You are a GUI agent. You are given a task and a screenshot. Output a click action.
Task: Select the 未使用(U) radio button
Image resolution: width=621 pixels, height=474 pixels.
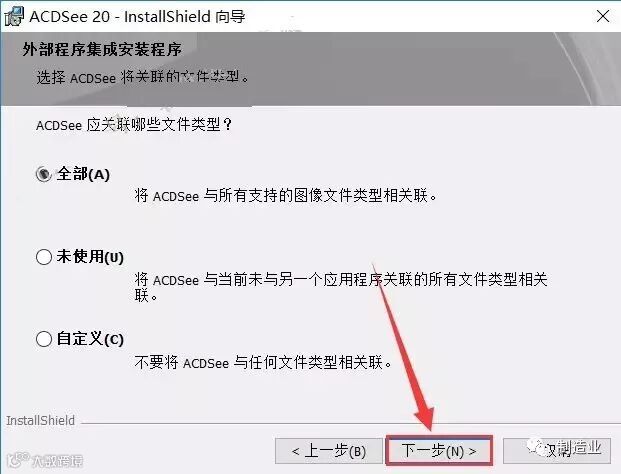pos(44,257)
